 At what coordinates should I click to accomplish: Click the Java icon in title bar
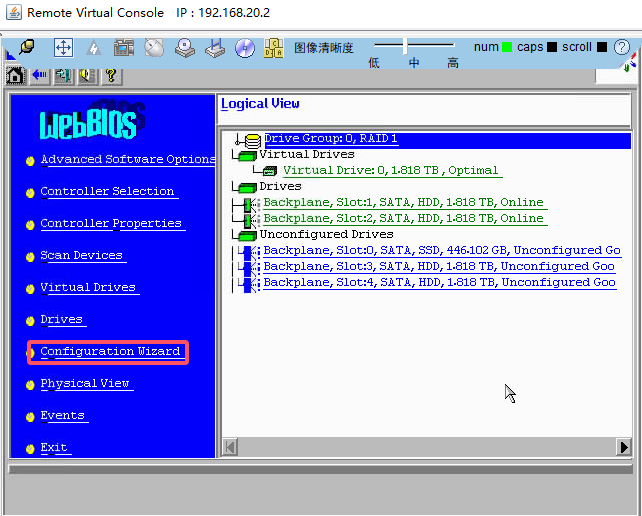(x=14, y=12)
